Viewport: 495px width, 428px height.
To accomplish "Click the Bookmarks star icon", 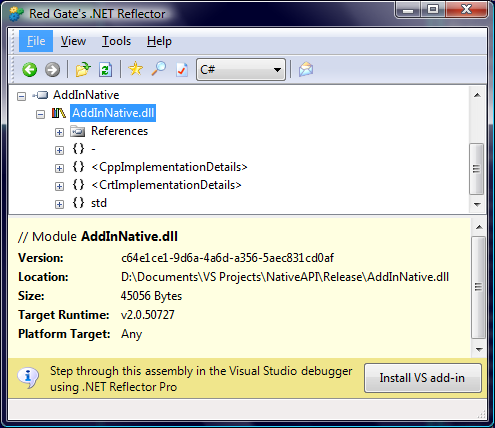I will tap(136, 69).
